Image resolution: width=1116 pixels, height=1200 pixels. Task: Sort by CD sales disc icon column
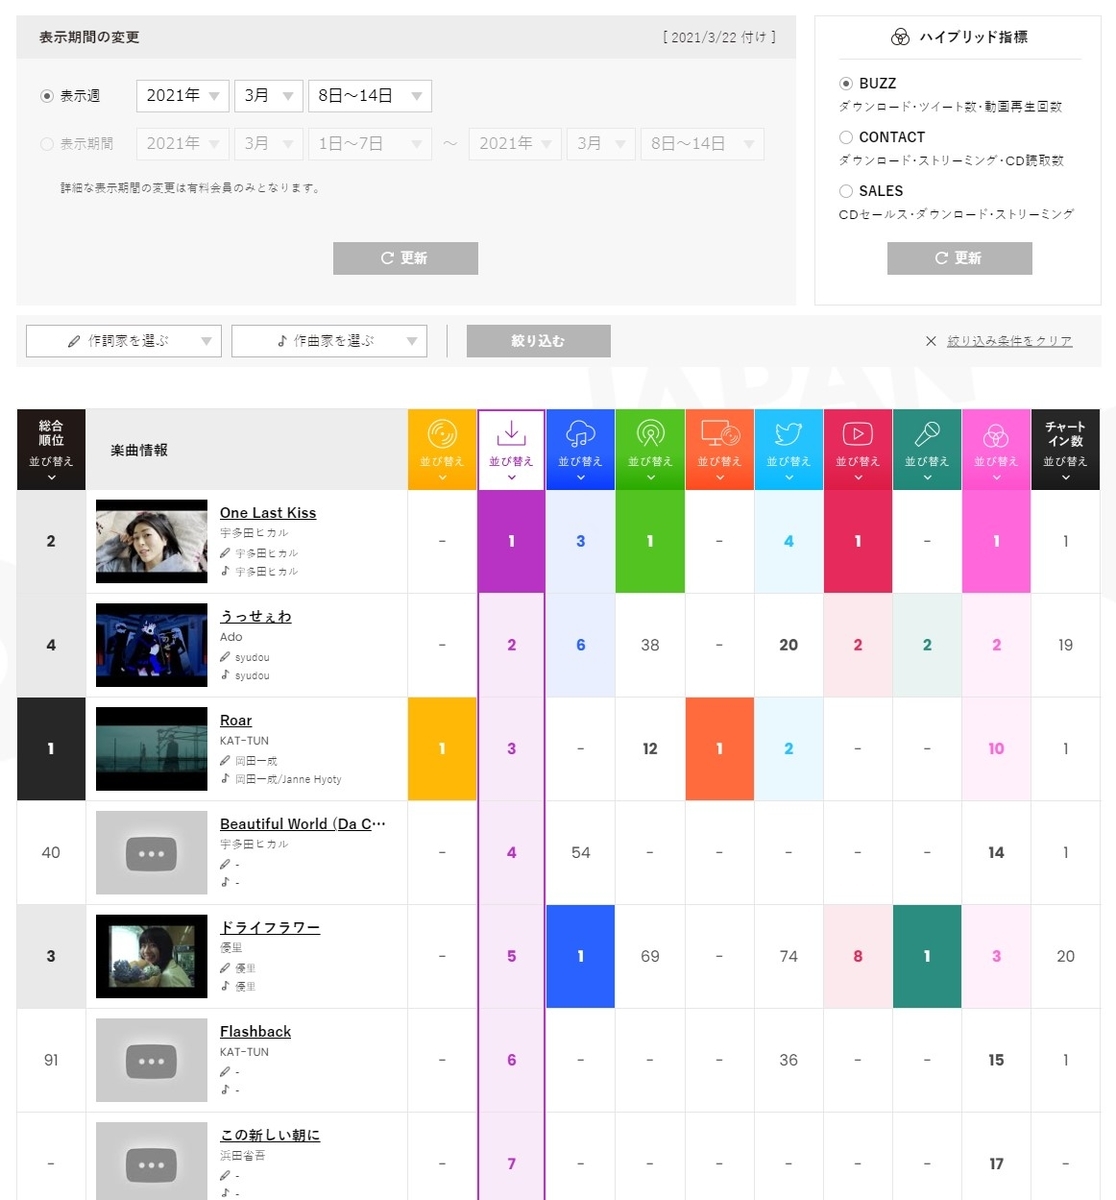tap(442, 449)
